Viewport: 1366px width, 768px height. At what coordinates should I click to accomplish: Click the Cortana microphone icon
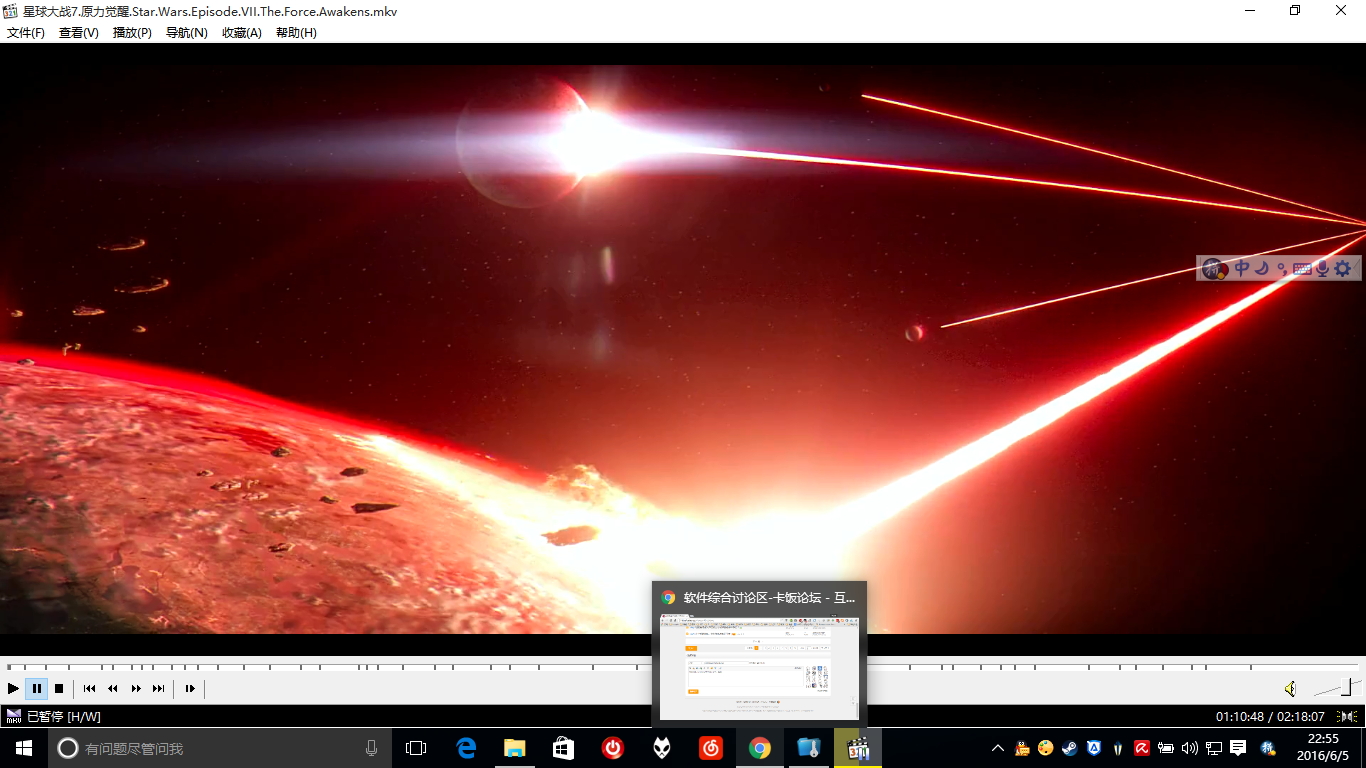372,748
